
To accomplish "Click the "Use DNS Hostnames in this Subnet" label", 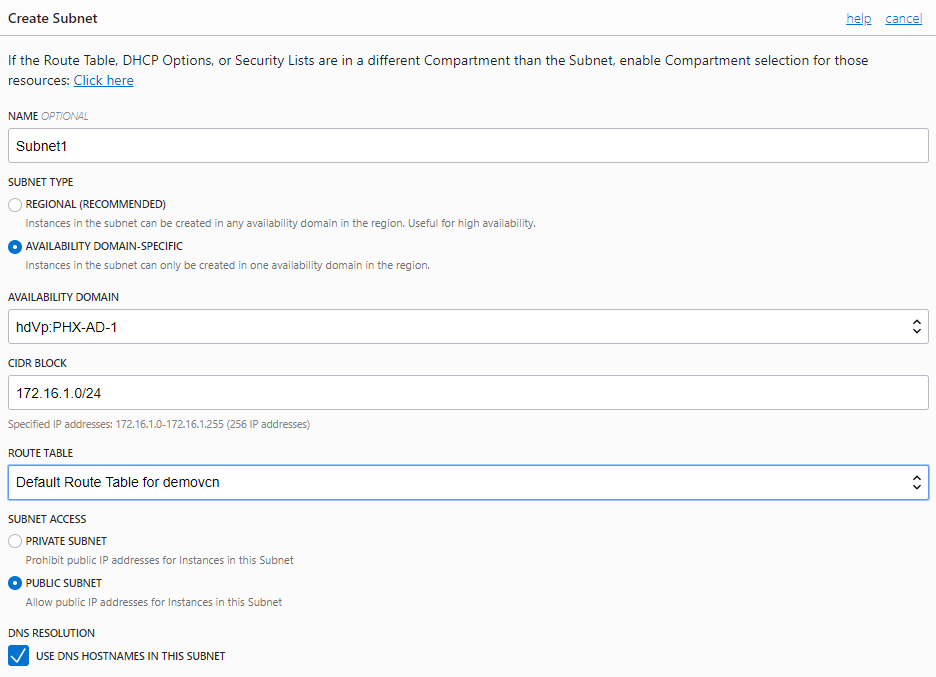I will (x=130, y=656).
